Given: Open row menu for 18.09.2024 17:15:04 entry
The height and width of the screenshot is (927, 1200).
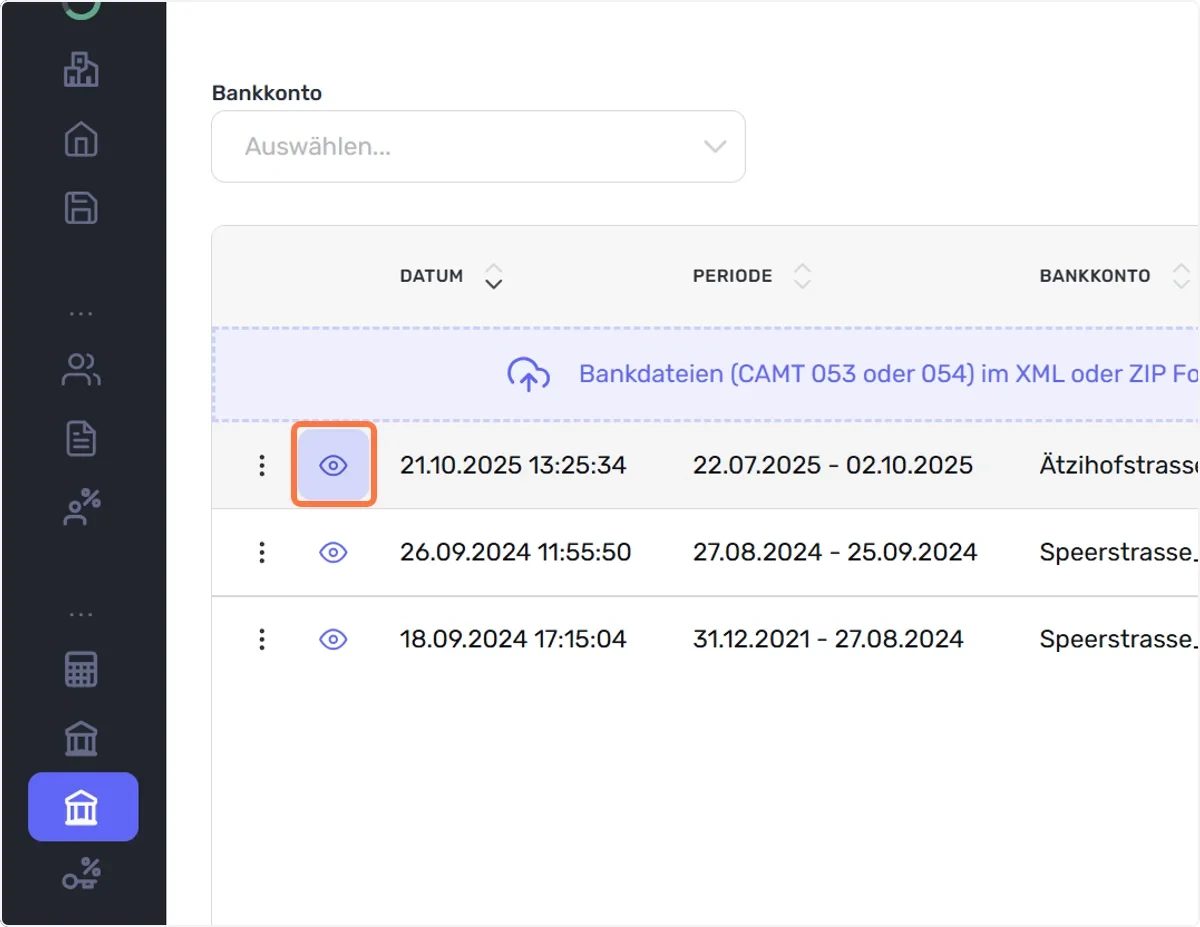Looking at the screenshot, I should tap(261, 639).
